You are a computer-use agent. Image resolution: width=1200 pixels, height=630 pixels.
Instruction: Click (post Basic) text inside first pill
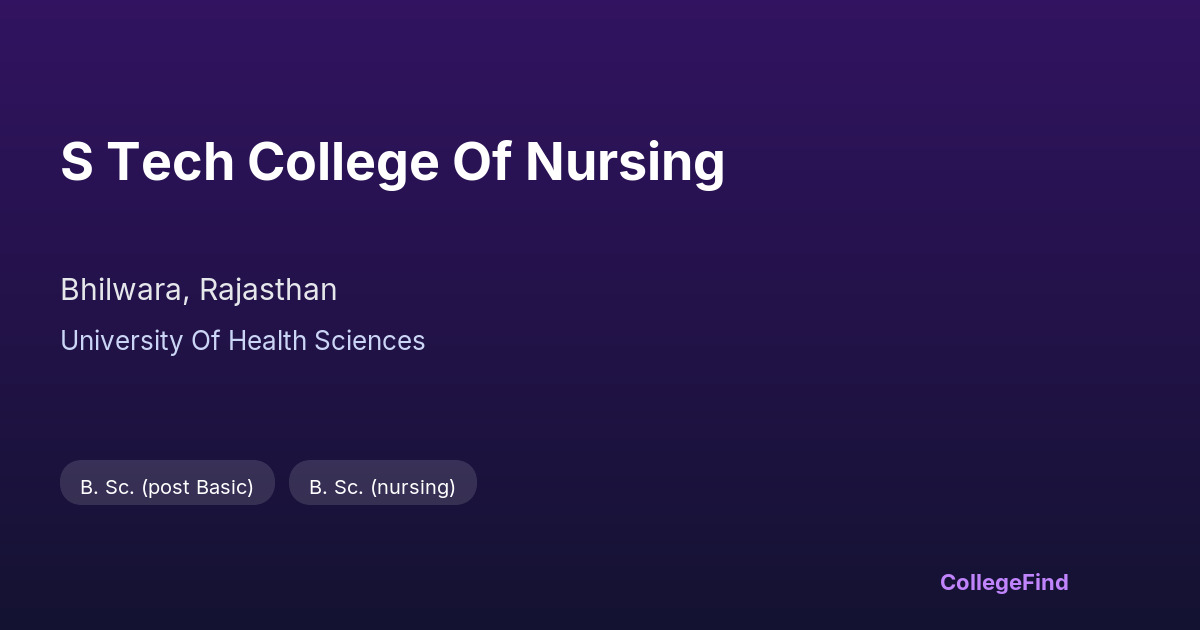click(197, 487)
